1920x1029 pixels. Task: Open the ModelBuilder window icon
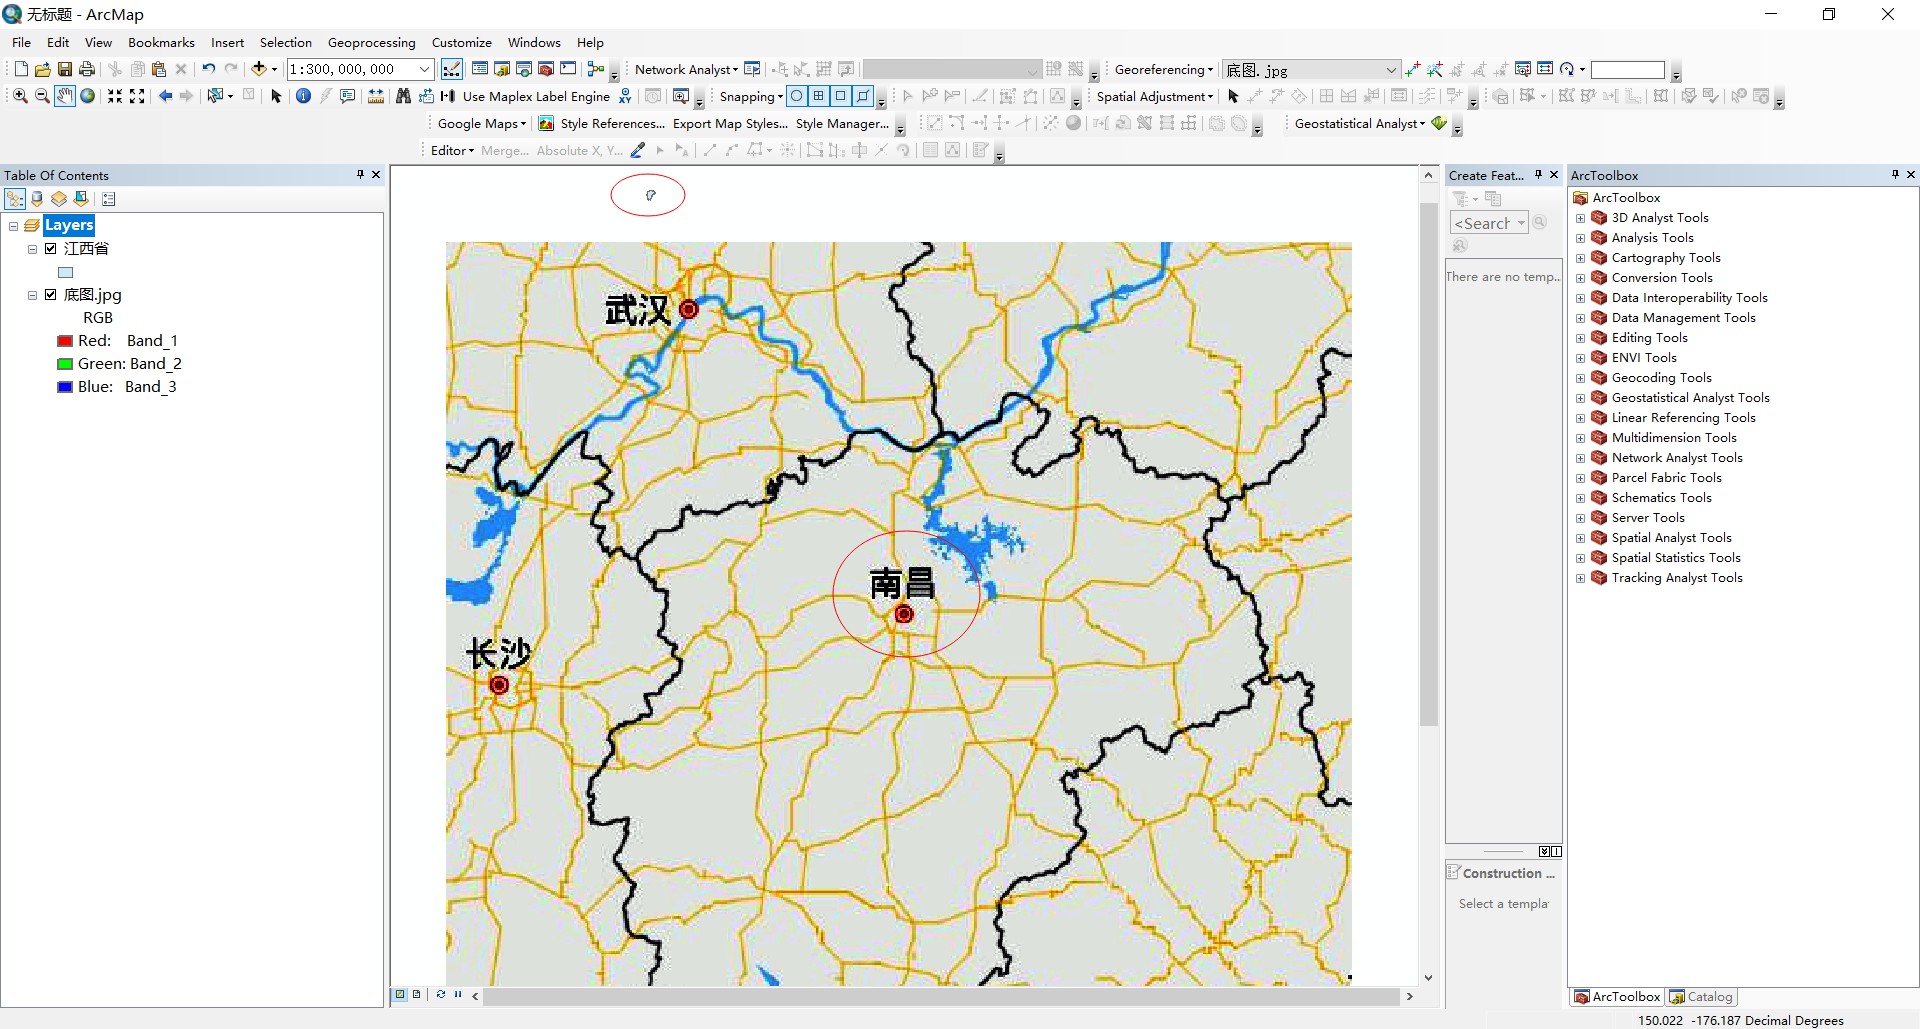point(596,69)
